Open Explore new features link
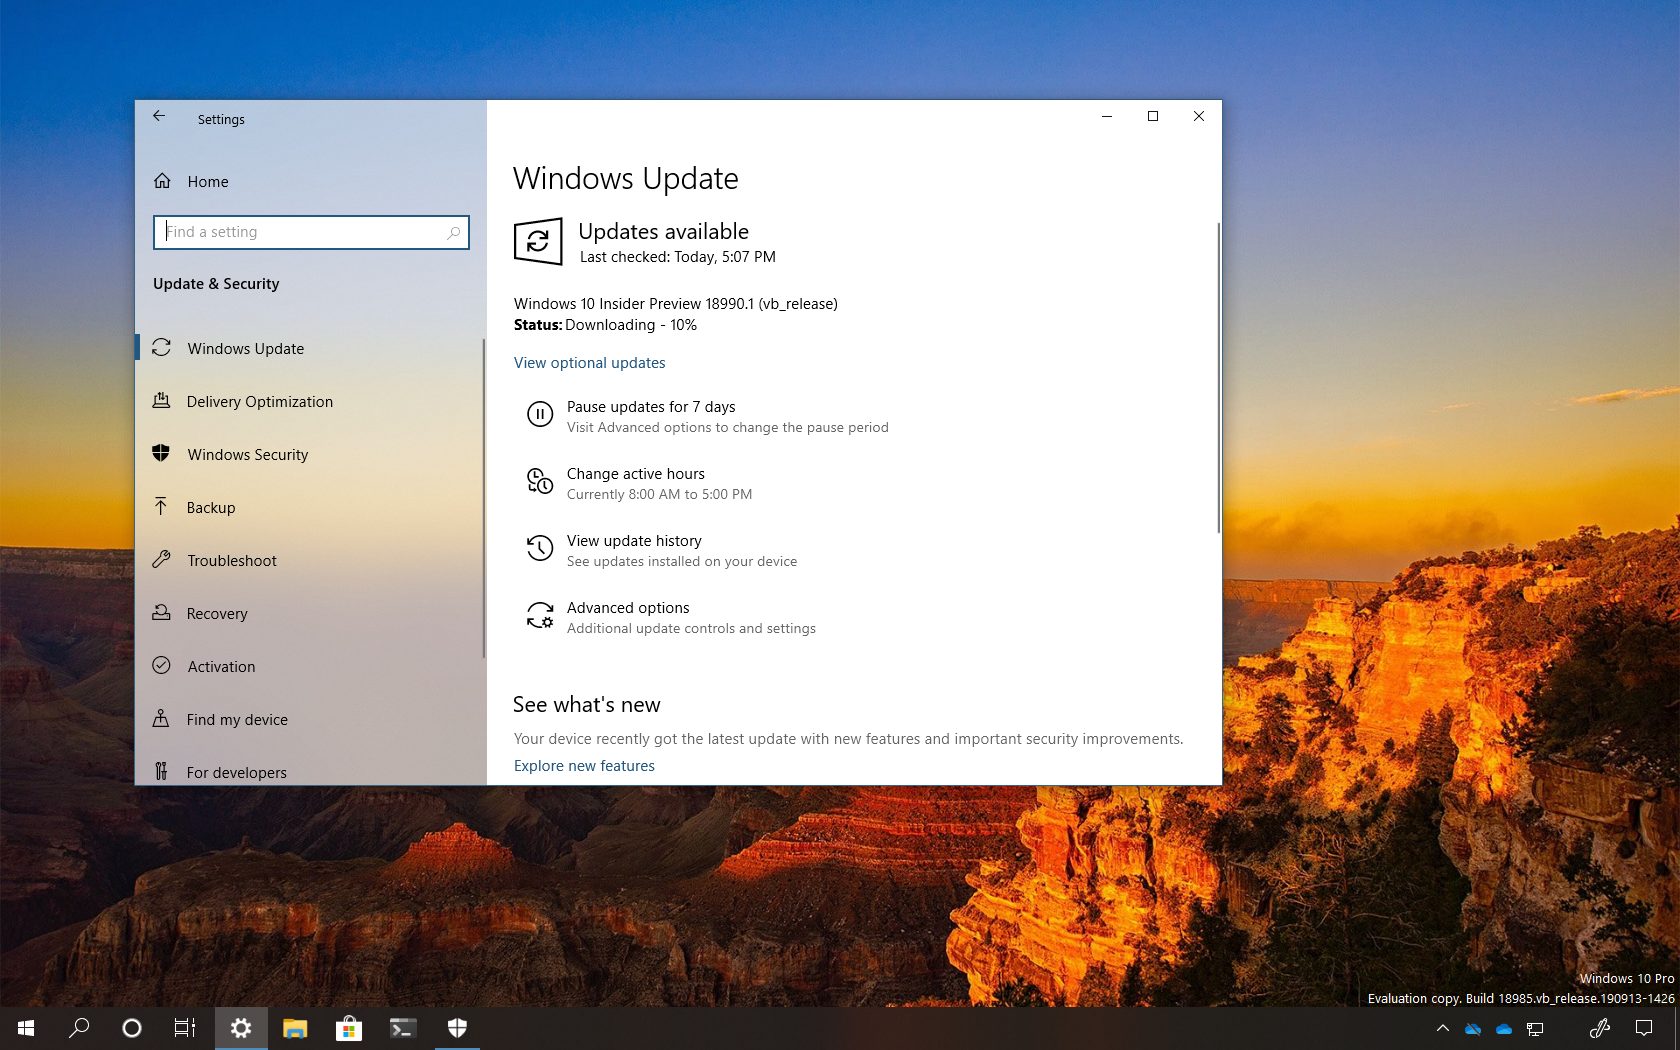 click(x=584, y=765)
